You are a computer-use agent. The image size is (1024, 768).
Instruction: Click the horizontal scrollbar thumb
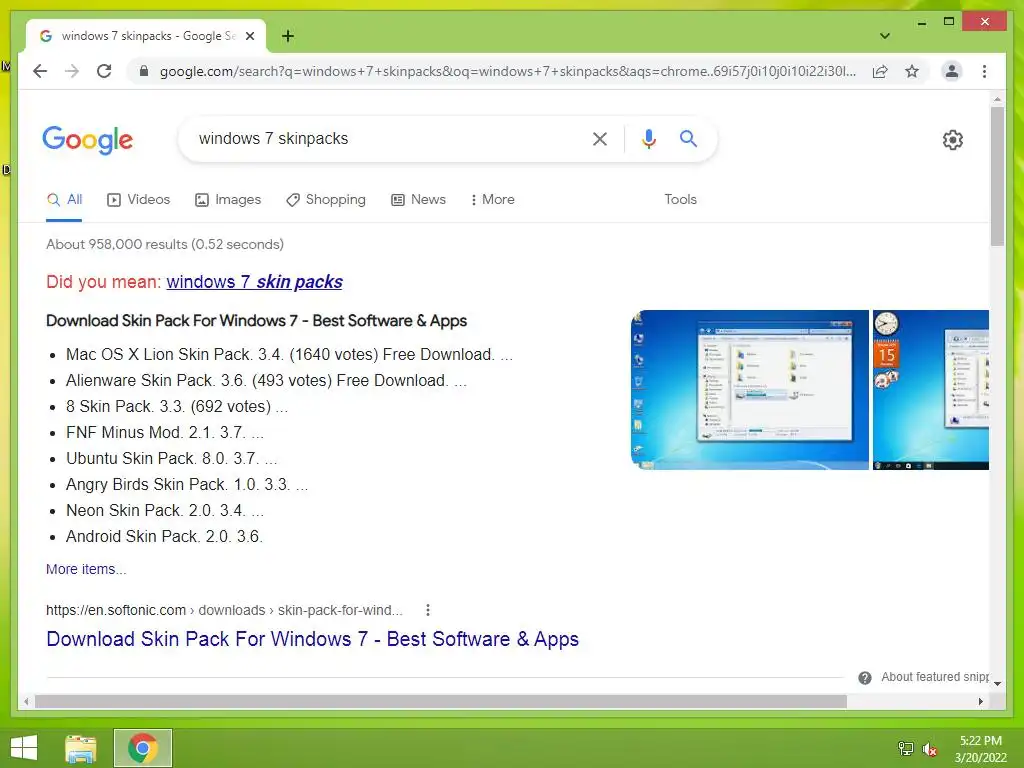pos(441,701)
